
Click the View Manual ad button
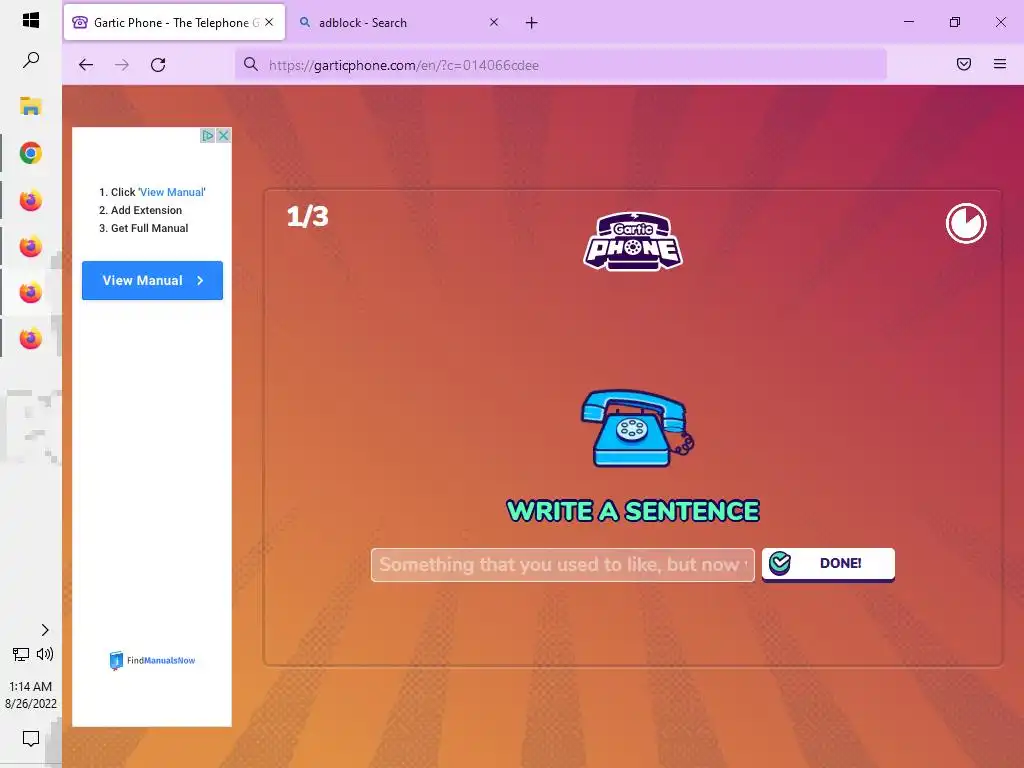coord(152,280)
